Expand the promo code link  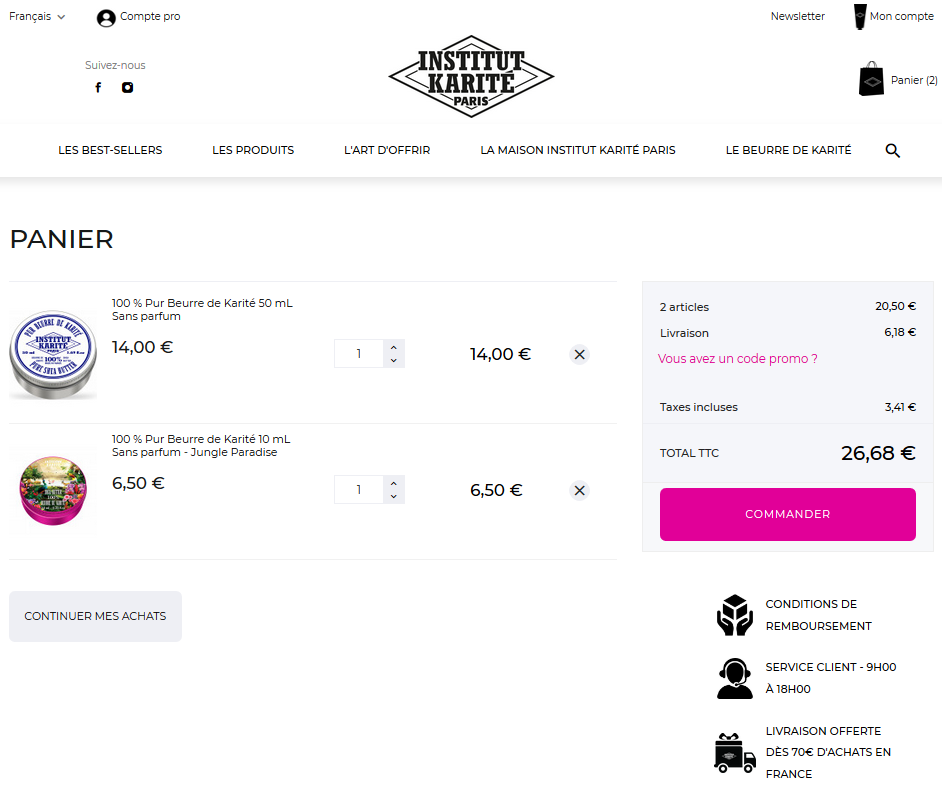[x=737, y=359]
